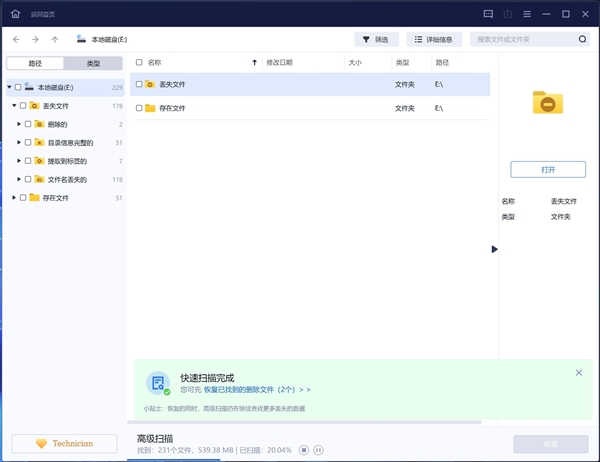Click the share/export icon in title bar

coord(507,14)
